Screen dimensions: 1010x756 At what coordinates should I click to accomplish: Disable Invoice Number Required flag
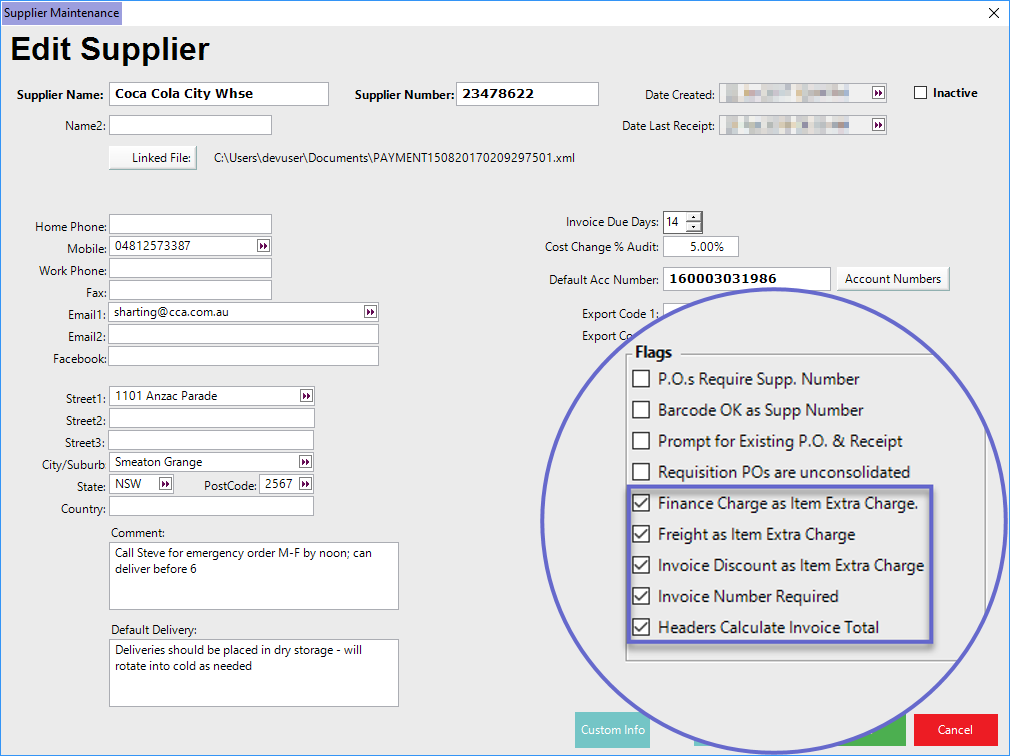tap(641, 597)
